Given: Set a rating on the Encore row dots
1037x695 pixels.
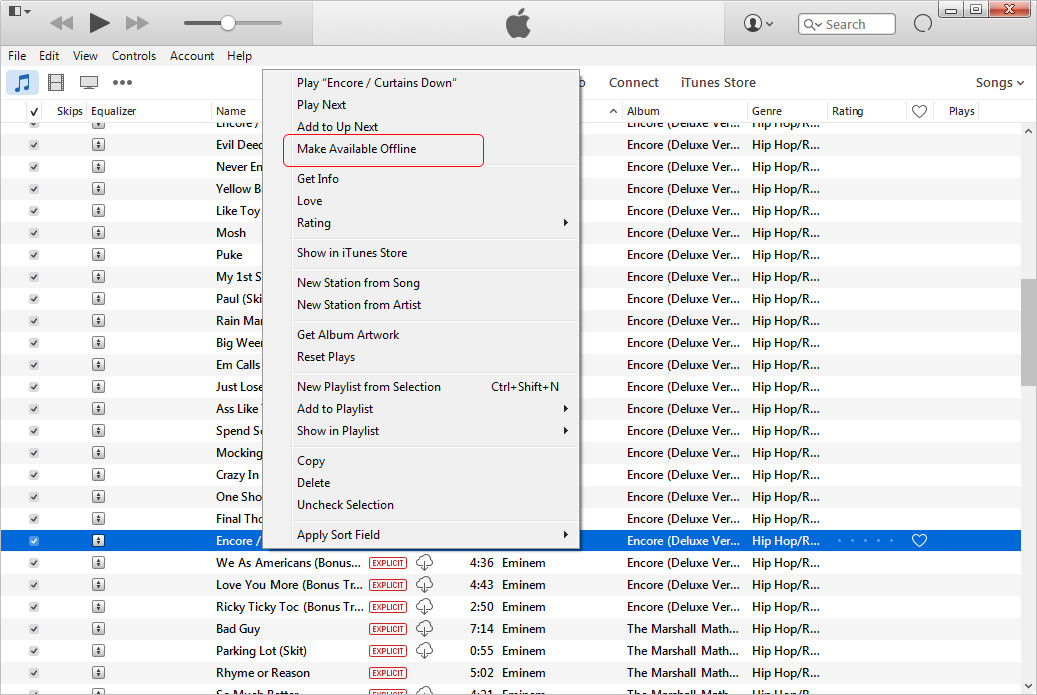Looking at the screenshot, I should click(x=866, y=541).
